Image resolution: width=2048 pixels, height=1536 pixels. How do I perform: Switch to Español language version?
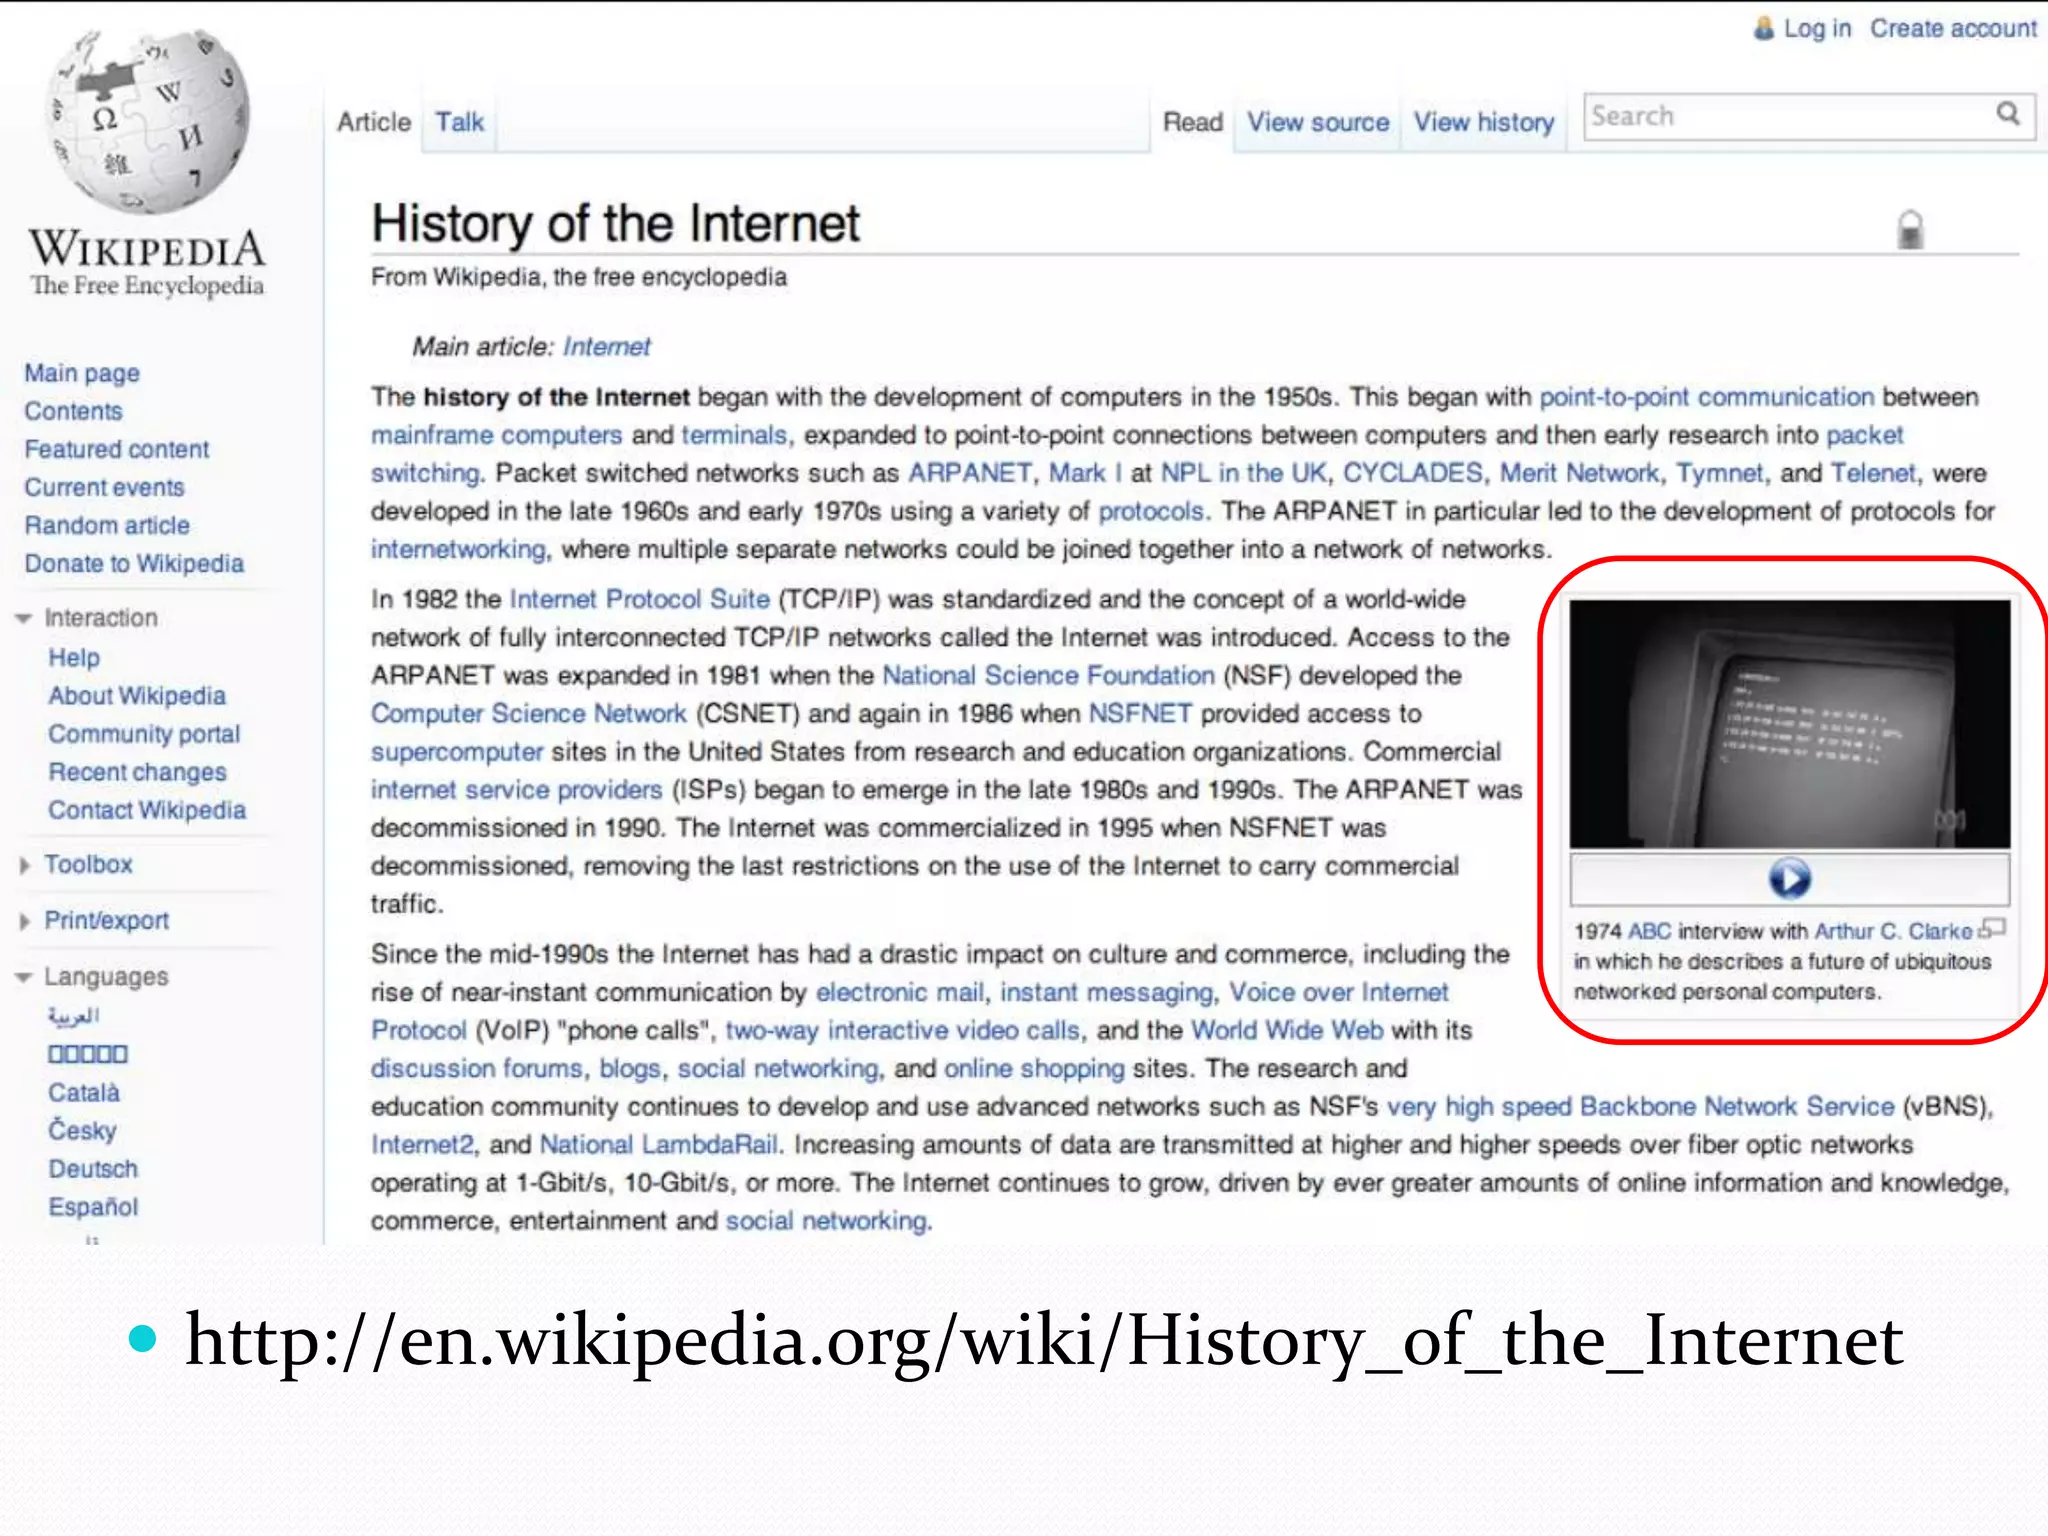tap(93, 1207)
